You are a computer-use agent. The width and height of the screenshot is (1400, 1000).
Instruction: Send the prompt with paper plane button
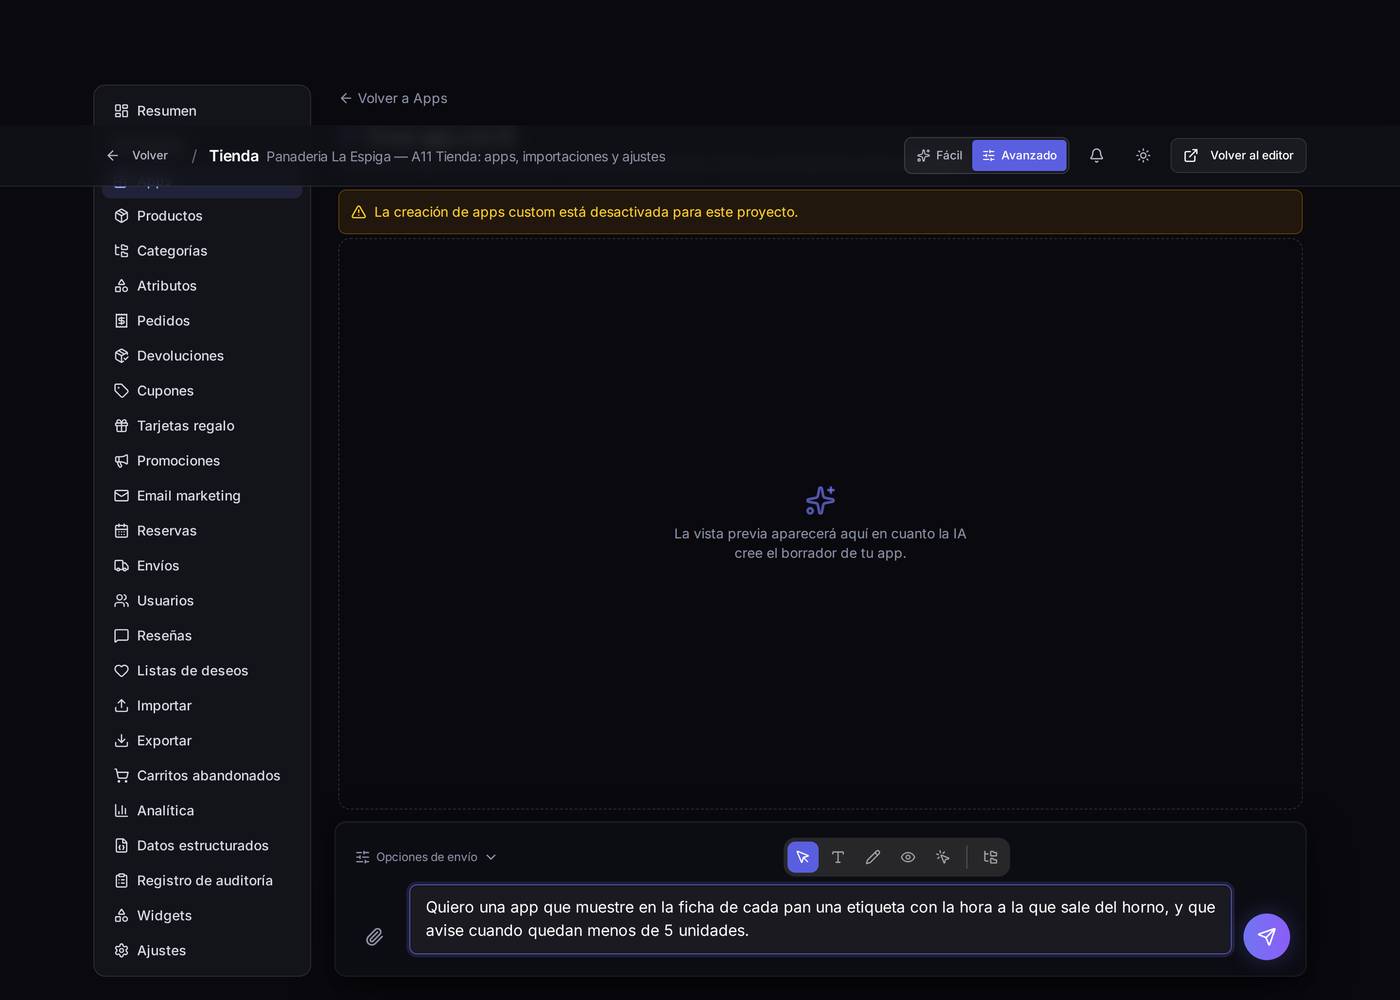(x=1266, y=937)
